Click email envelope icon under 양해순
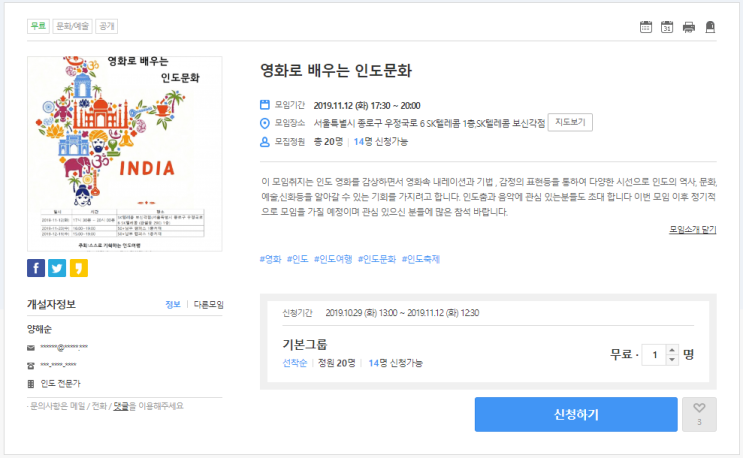The image size is (743, 458). [31, 348]
